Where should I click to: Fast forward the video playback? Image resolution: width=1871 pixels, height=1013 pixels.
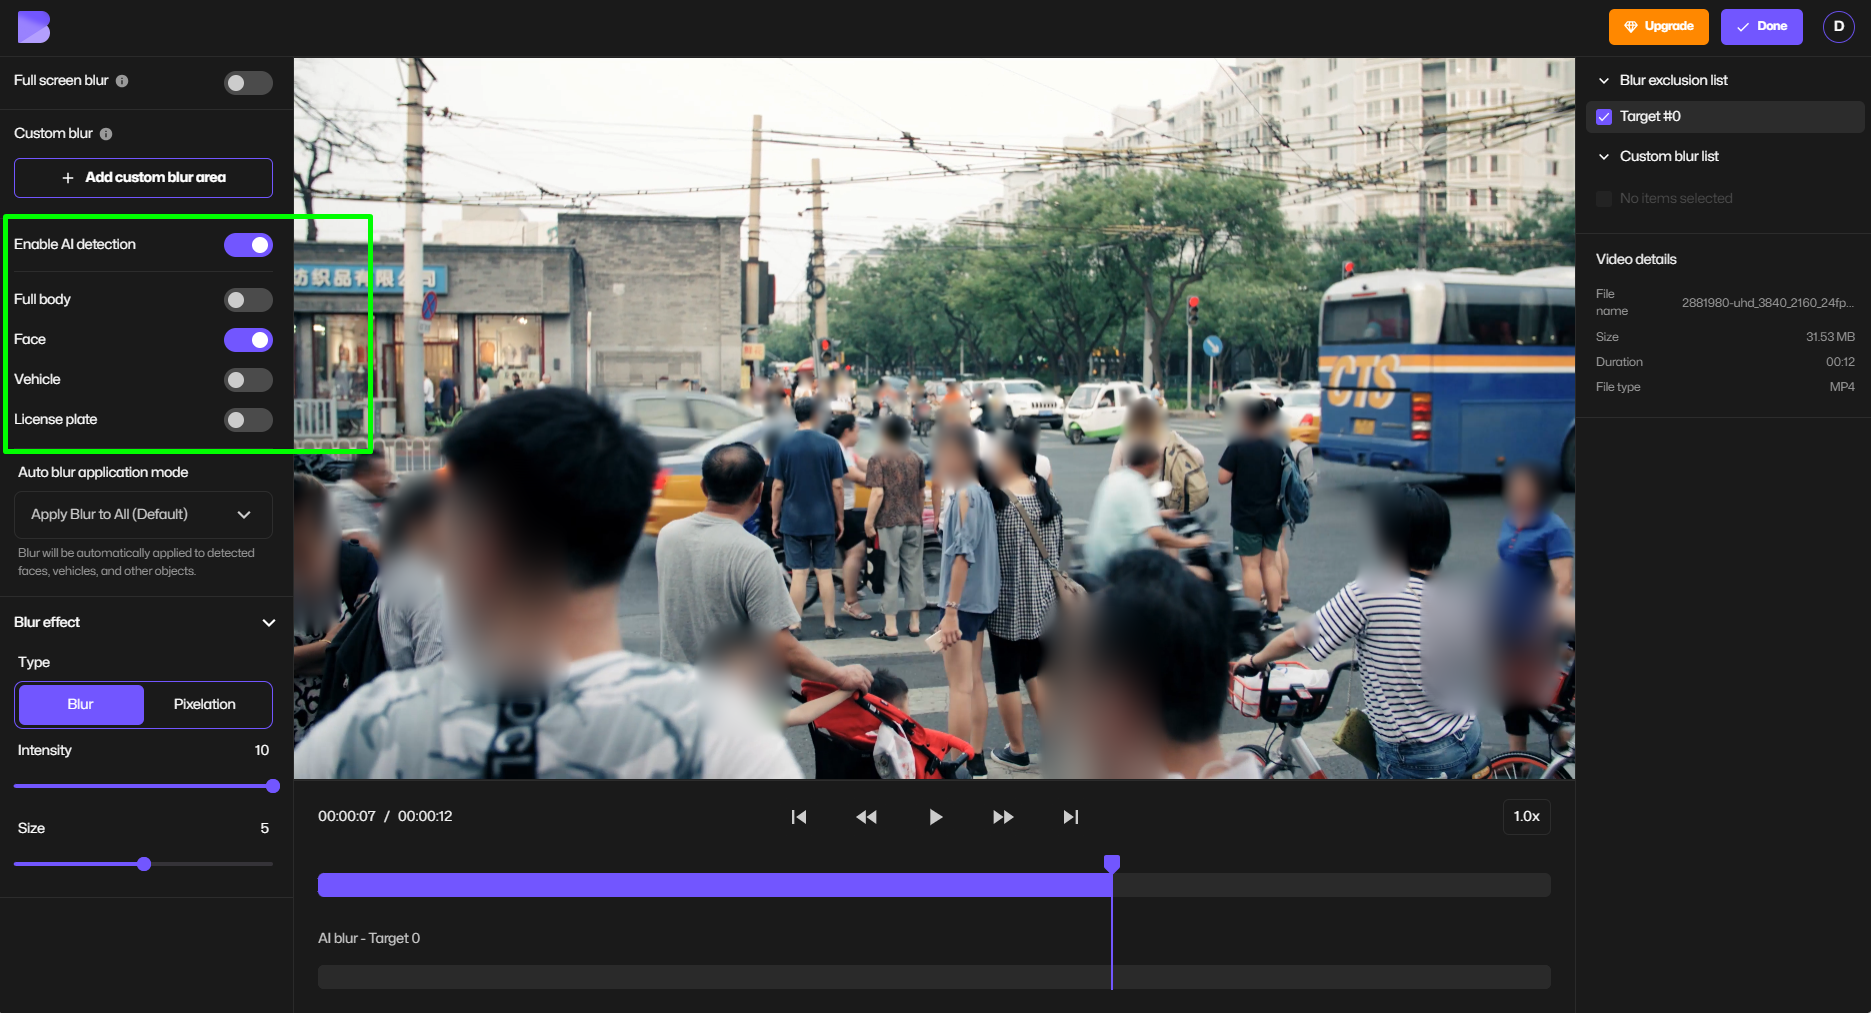click(1002, 816)
